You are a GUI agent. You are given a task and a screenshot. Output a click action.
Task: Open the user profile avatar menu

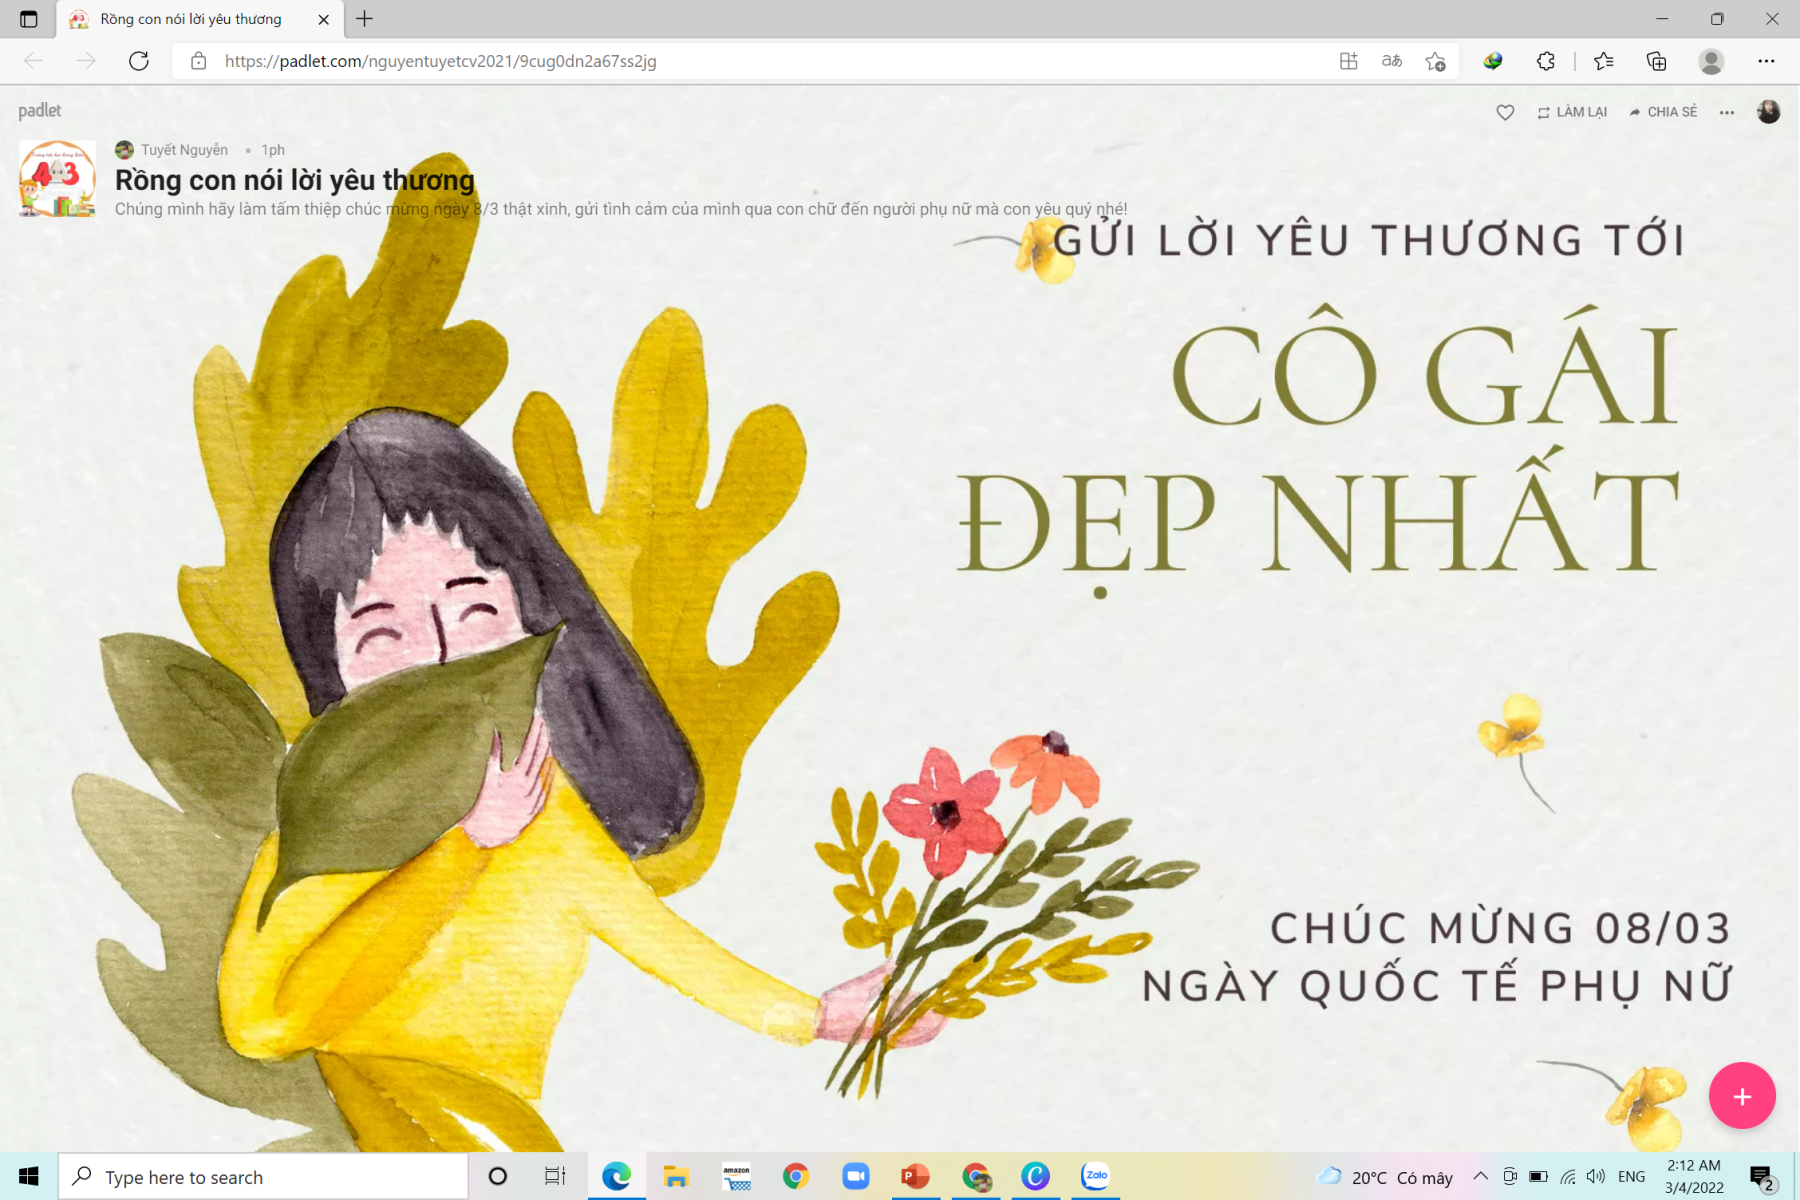point(1768,112)
